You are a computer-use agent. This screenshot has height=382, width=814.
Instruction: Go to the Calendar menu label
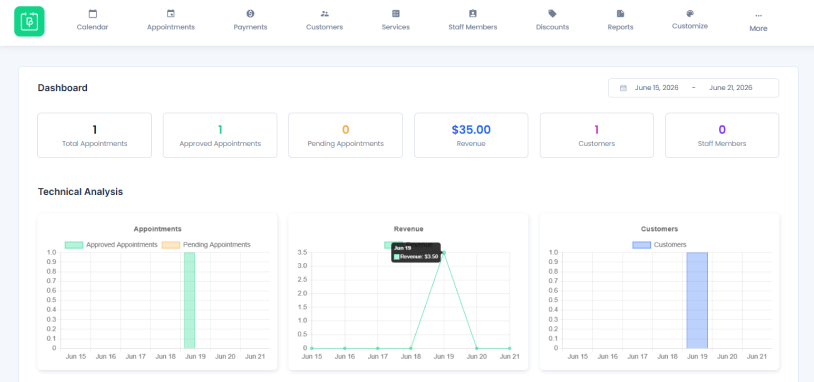pos(92,27)
